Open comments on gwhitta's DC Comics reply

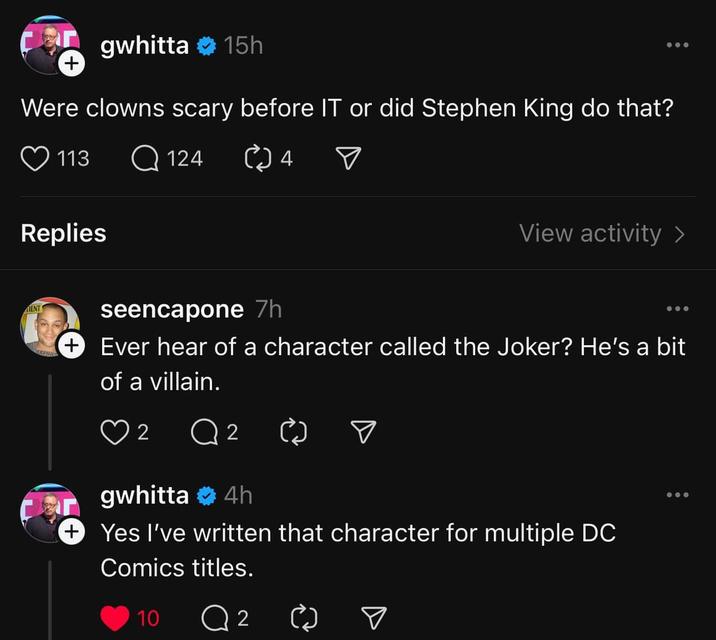click(215, 618)
